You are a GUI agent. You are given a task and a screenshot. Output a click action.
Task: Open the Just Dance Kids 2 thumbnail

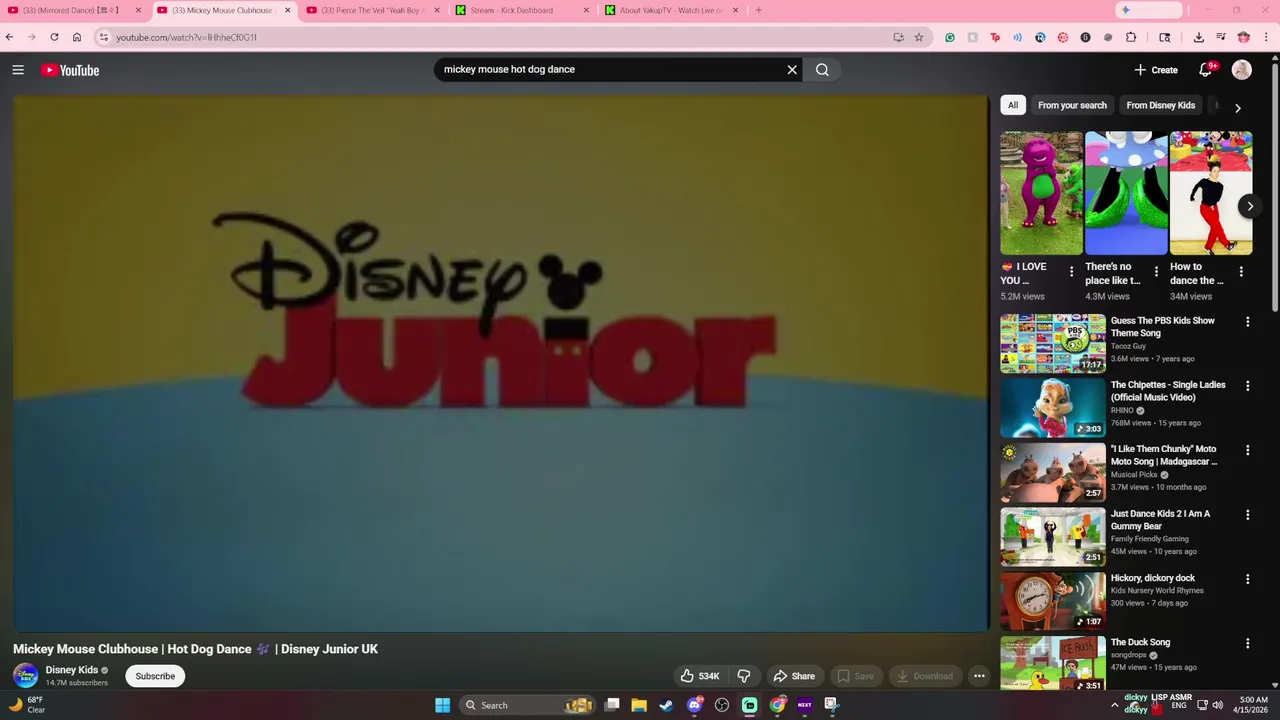1053,537
